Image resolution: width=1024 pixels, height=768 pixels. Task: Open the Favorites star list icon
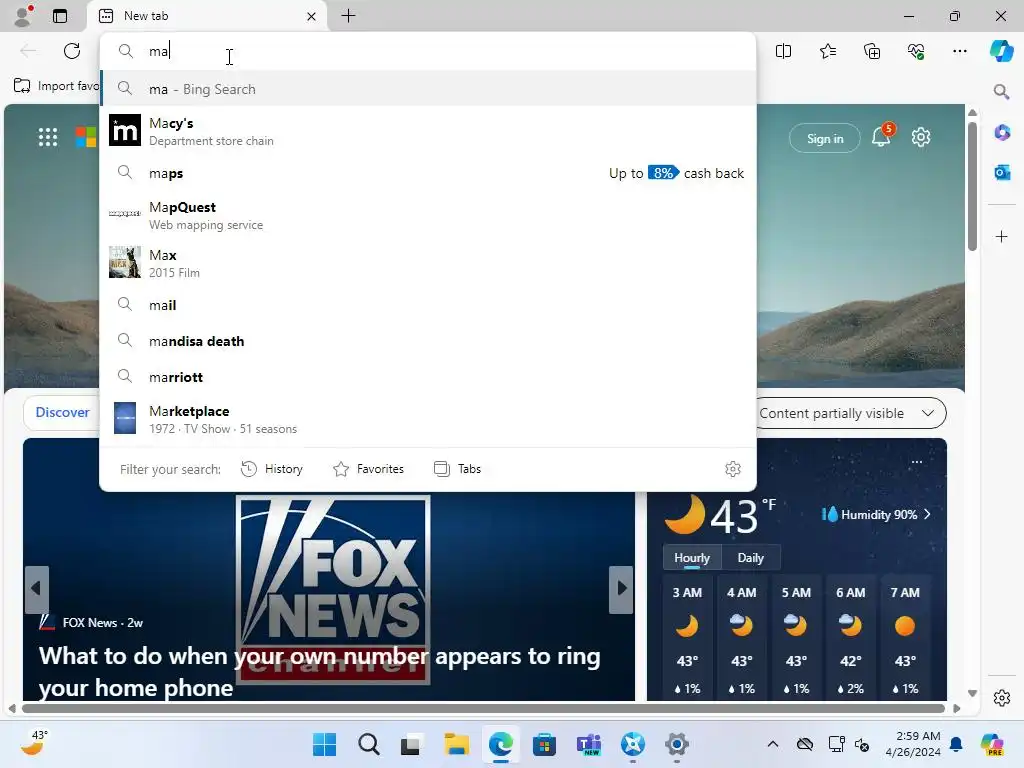(827, 51)
